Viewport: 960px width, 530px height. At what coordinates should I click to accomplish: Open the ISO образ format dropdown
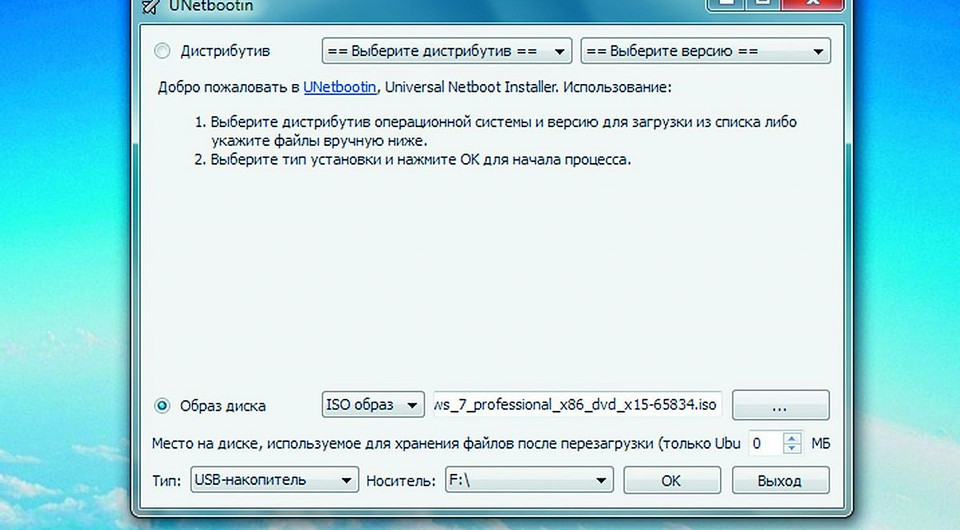373,405
